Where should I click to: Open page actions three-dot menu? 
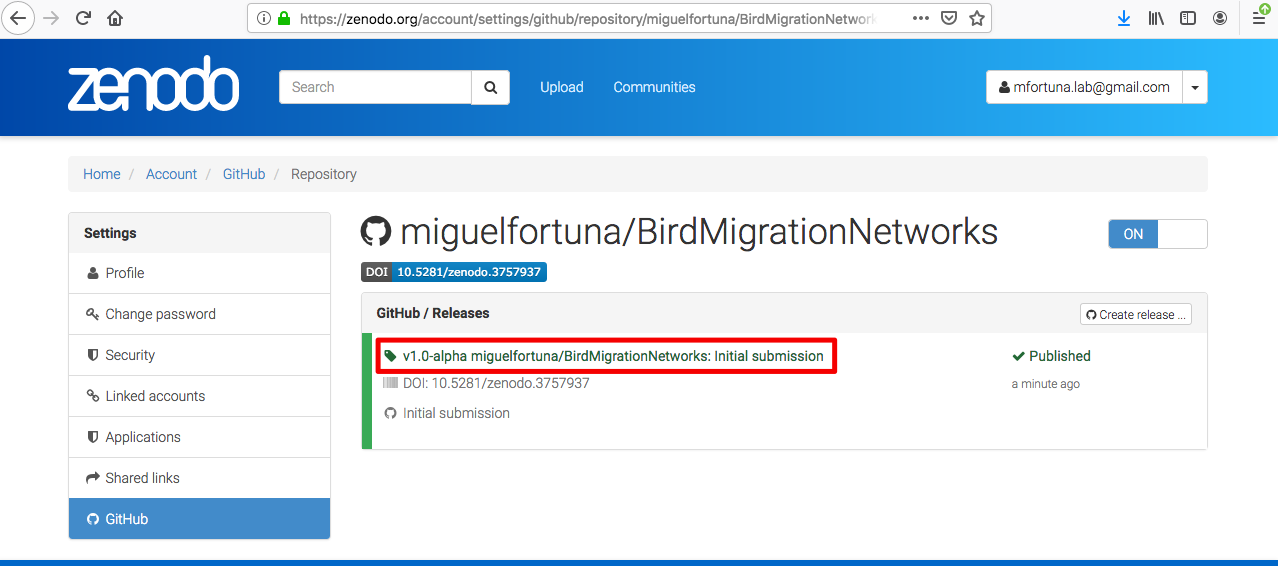point(921,18)
